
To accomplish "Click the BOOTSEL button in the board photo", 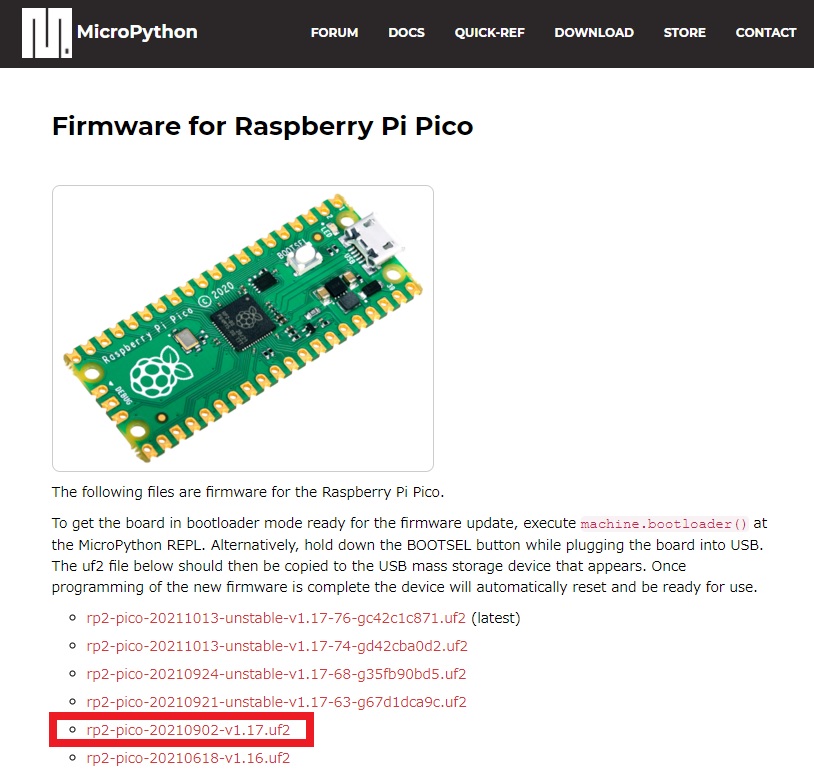I will coord(304,258).
